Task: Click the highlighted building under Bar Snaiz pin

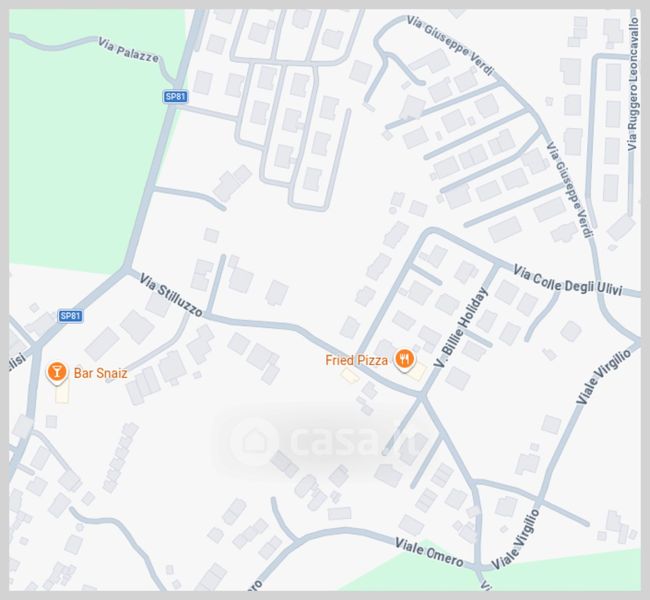Action: coord(62,394)
